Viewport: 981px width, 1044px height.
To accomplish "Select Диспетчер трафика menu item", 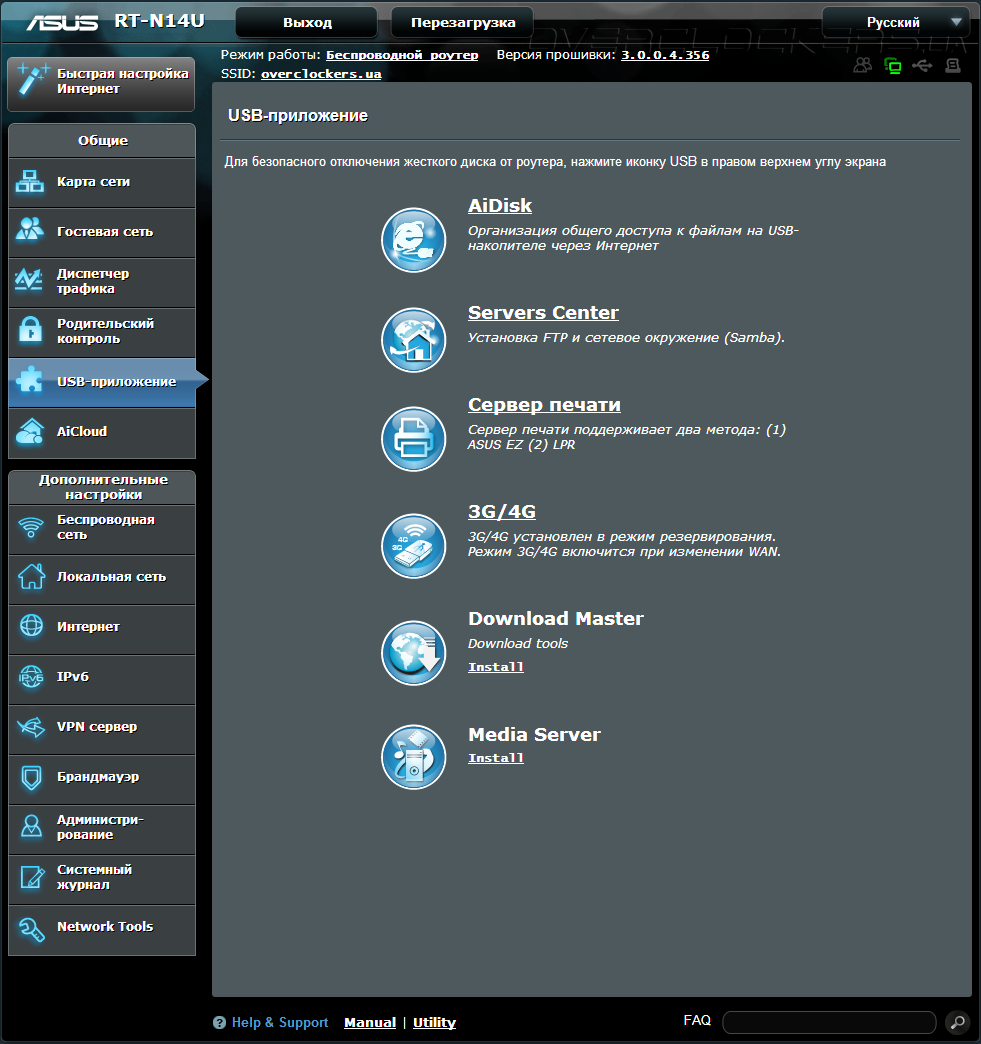I will pyautogui.click(x=102, y=282).
